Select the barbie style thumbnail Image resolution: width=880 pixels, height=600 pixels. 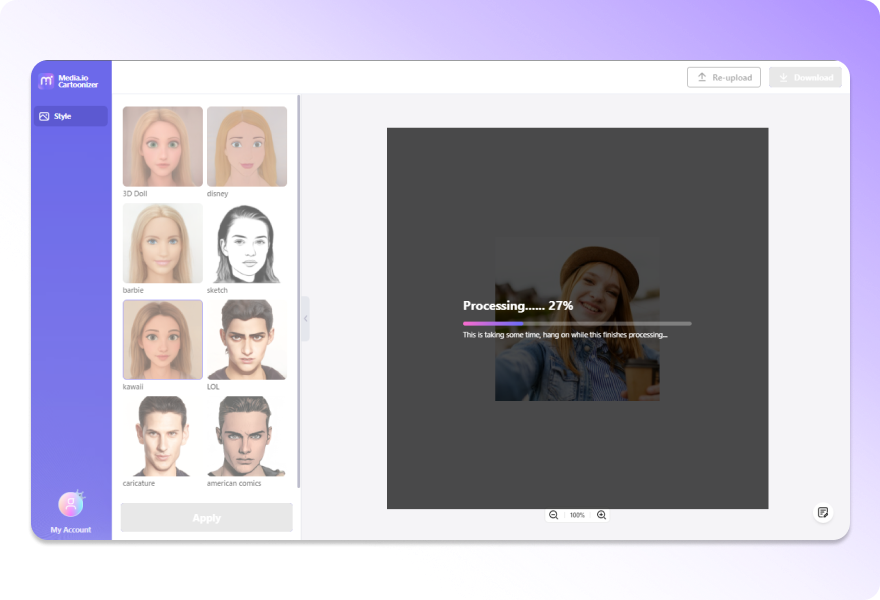162,243
